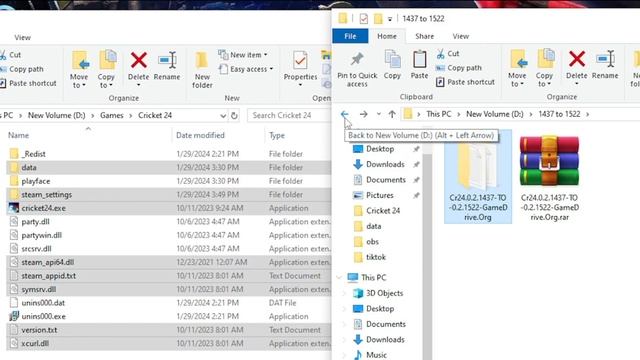Collapse This PC in navigation pane

click(x=339, y=278)
